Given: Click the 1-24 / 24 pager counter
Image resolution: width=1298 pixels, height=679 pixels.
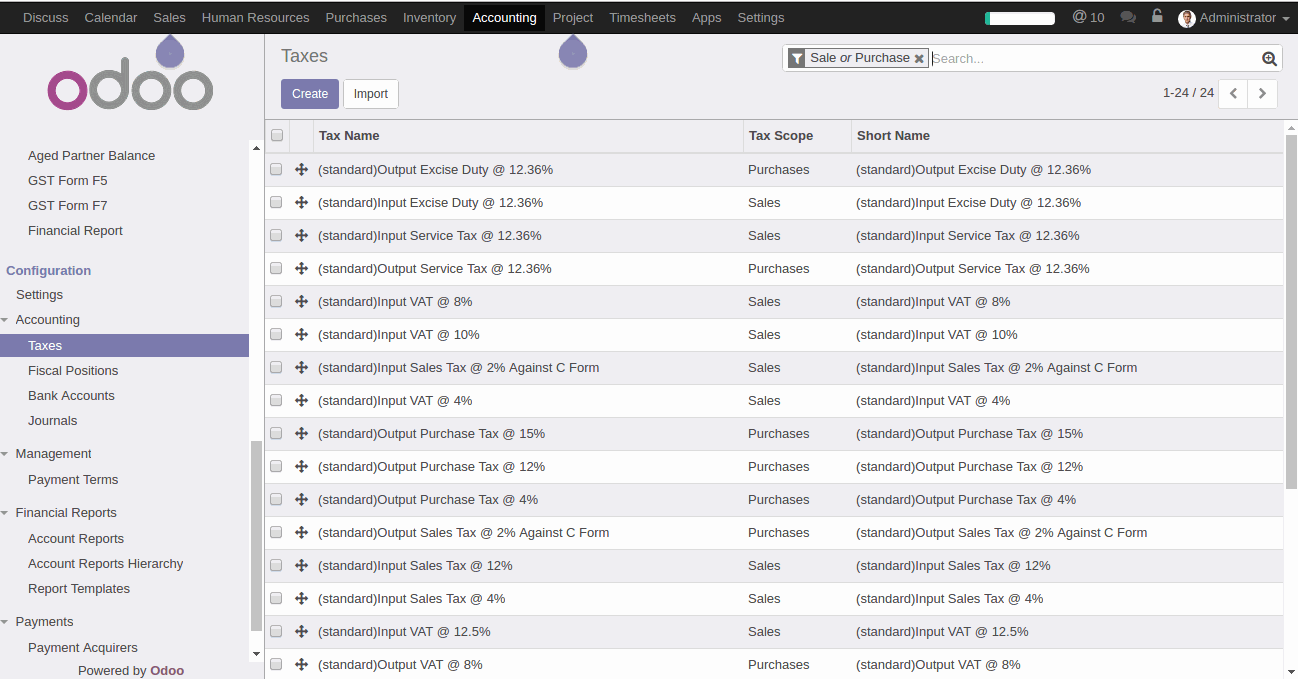Looking at the screenshot, I should point(1188,93).
